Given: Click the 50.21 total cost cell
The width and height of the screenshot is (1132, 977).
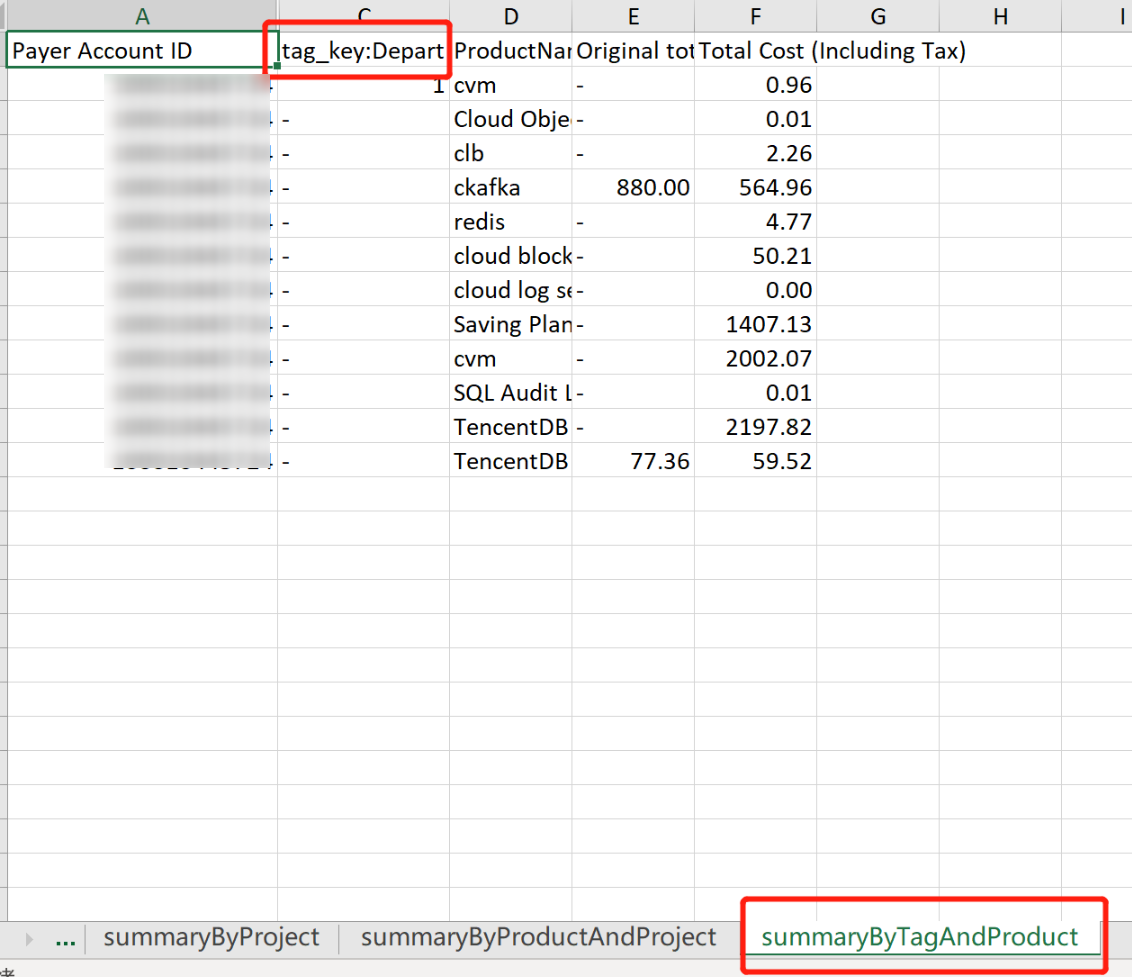Looking at the screenshot, I should (x=755, y=256).
